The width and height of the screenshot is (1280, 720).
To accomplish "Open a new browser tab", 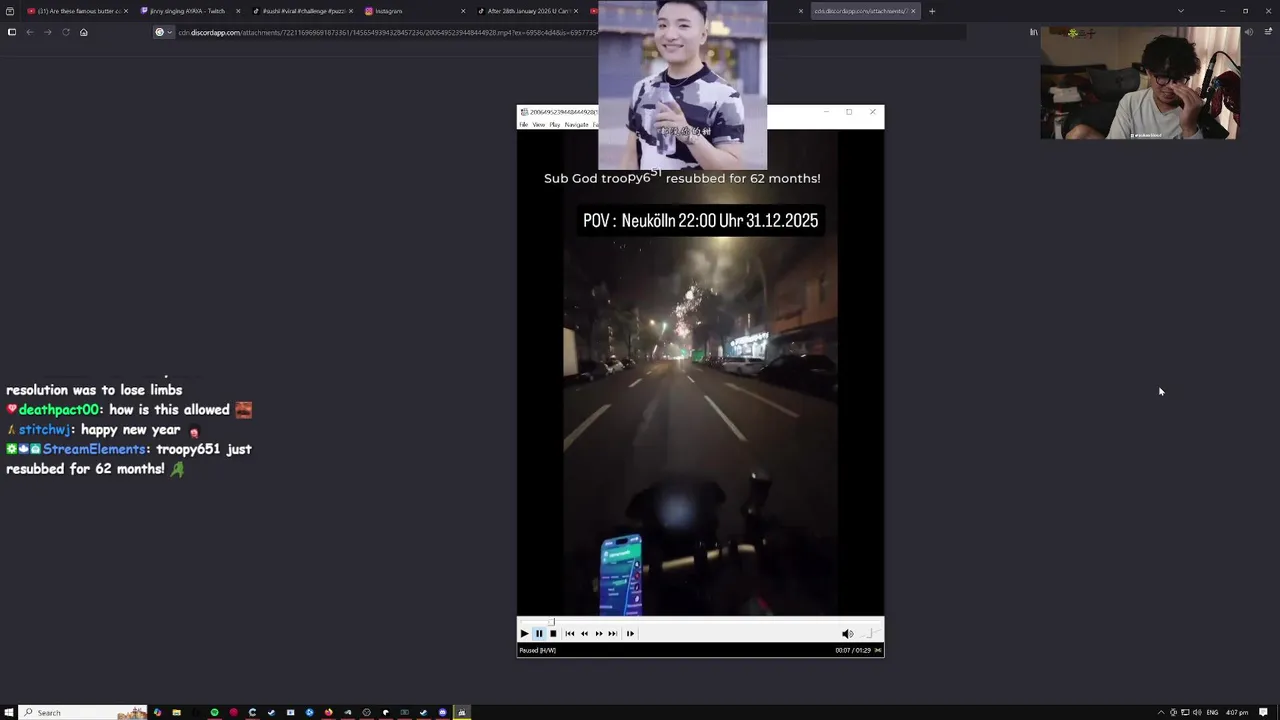I will point(932,11).
